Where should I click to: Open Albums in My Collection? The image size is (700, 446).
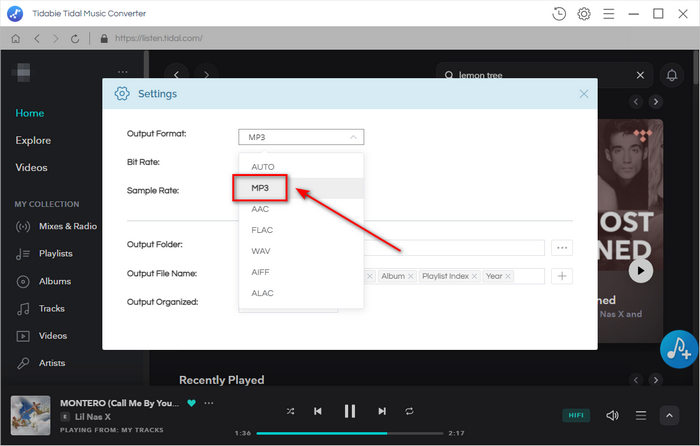click(x=43, y=281)
